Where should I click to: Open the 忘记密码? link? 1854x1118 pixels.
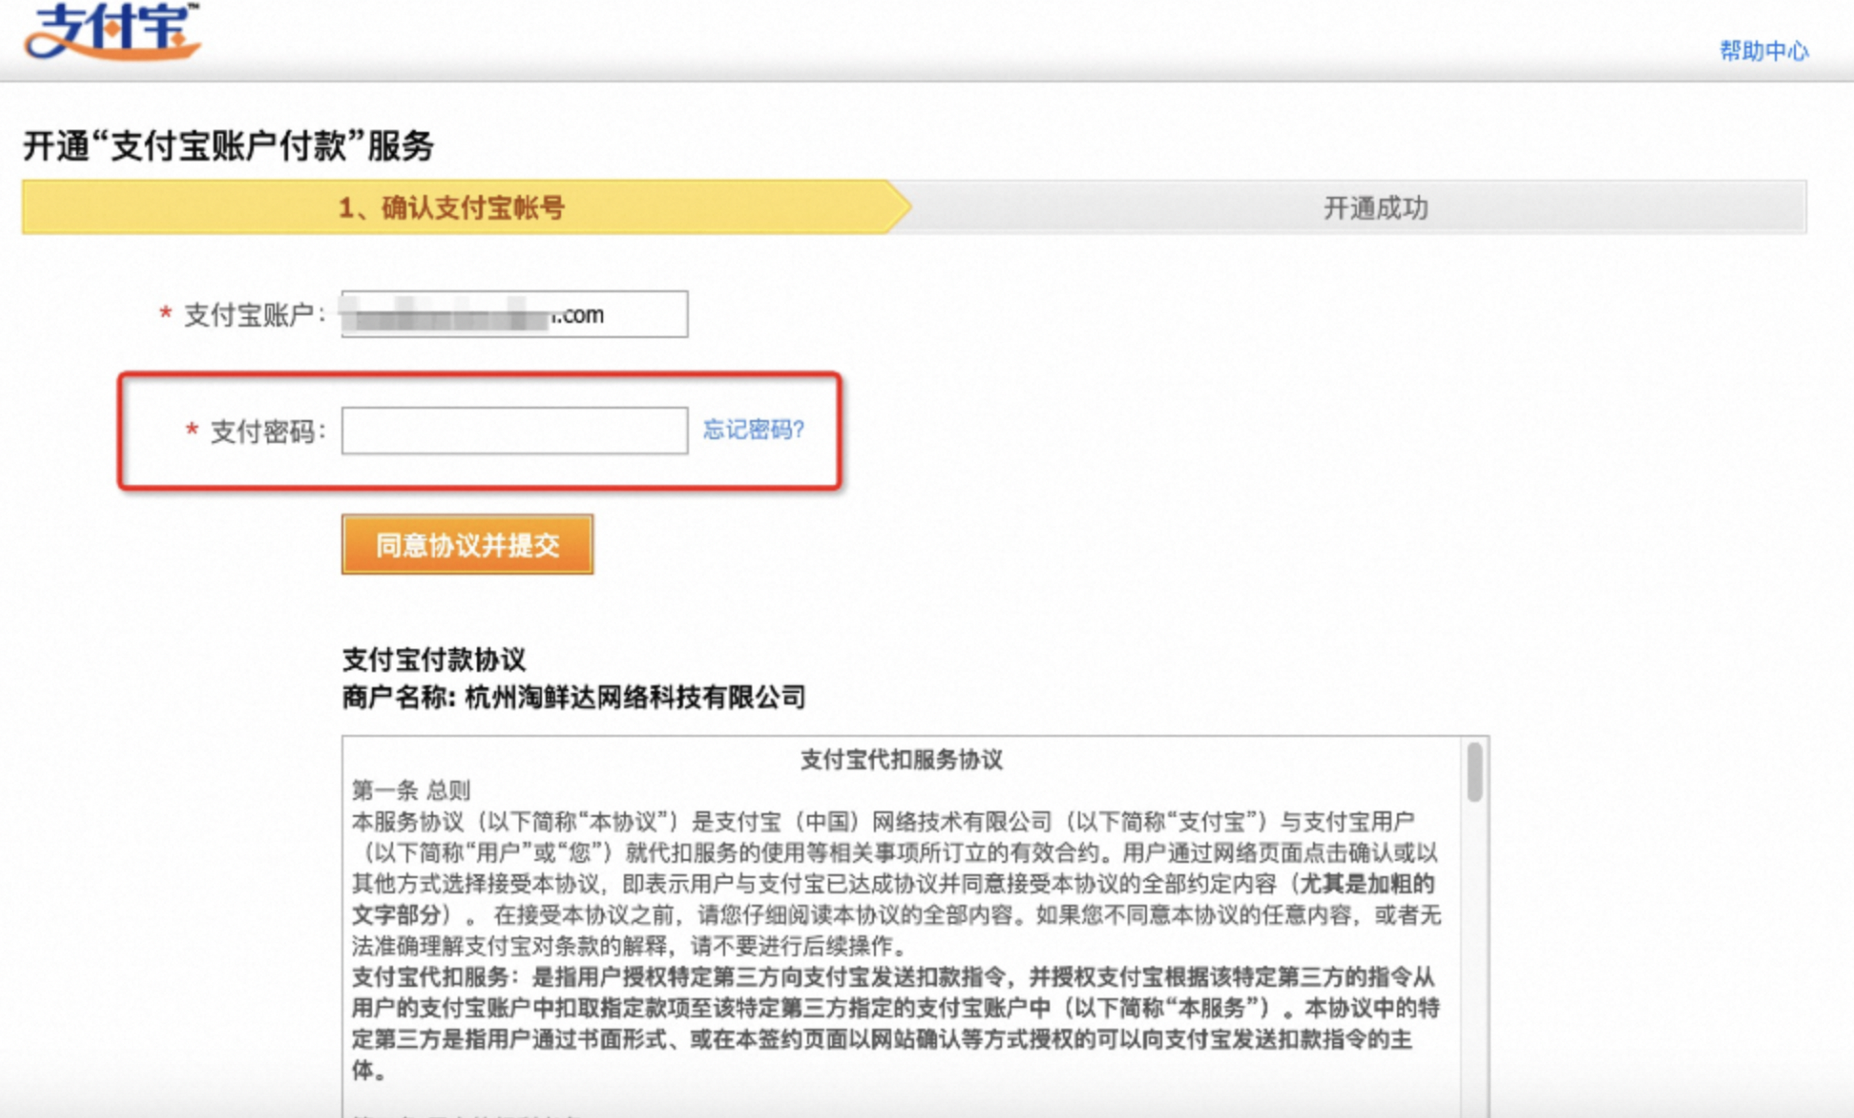(x=753, y=430)
